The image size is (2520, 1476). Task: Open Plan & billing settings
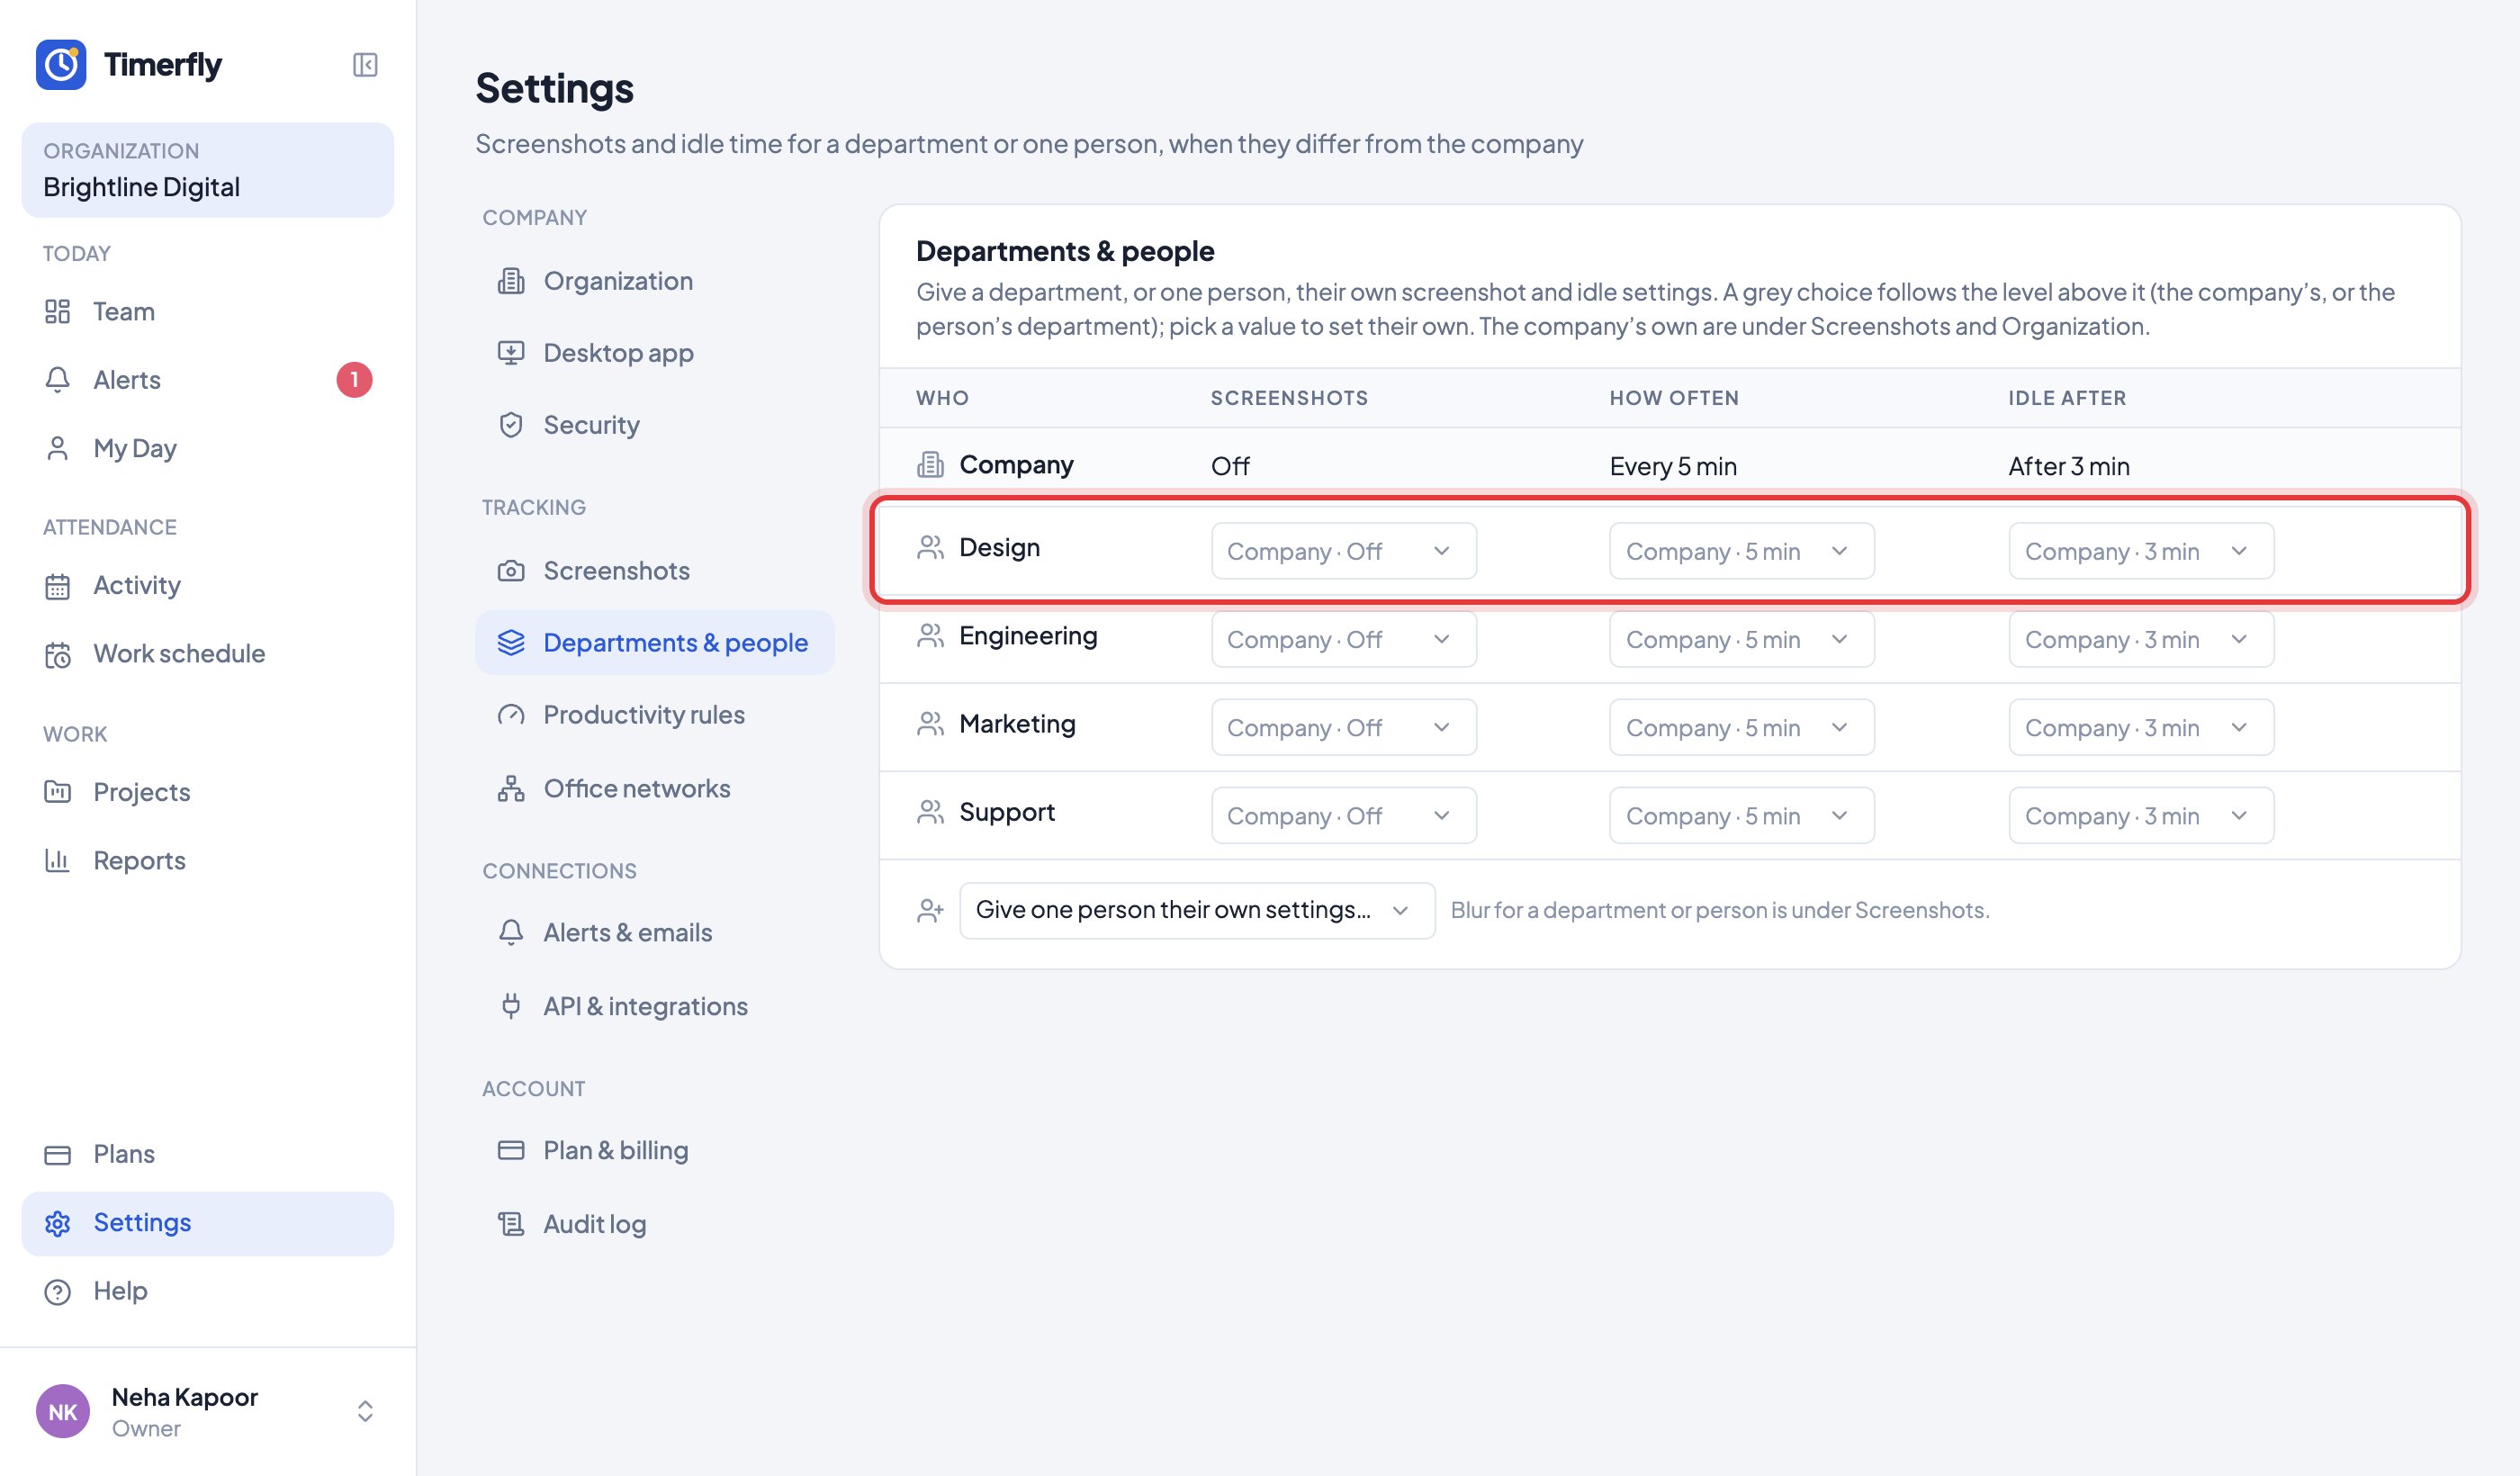click(x=655, y=1150)
